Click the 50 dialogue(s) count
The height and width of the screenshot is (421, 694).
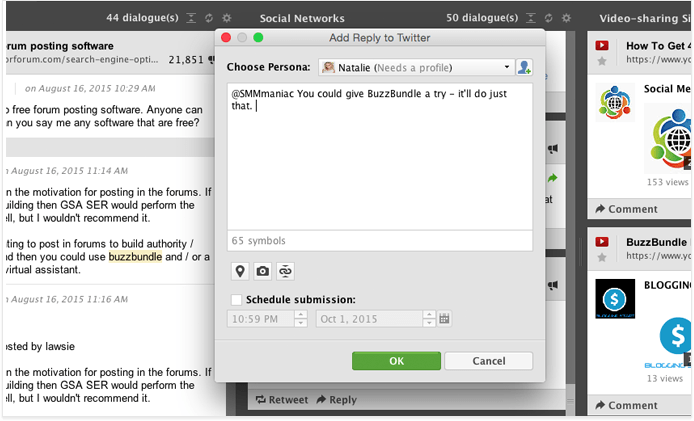point(482,18)
